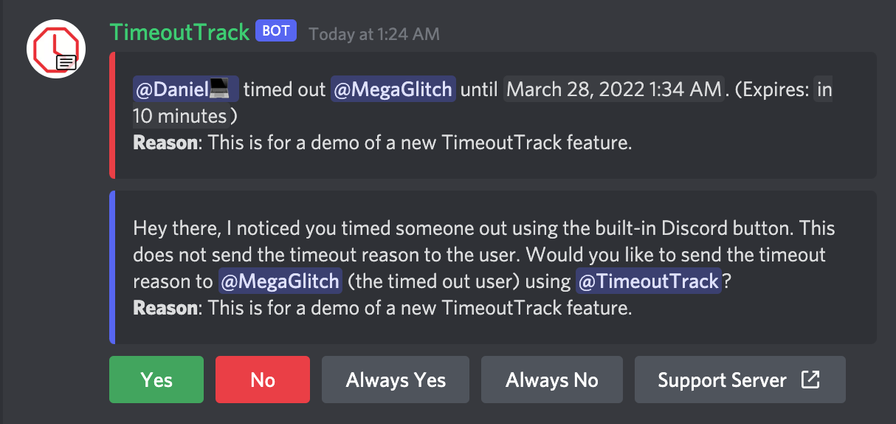Click @MegaGlitch mention in the blue embed
Screen dimensions: 896x424
(x=280, y=281)
